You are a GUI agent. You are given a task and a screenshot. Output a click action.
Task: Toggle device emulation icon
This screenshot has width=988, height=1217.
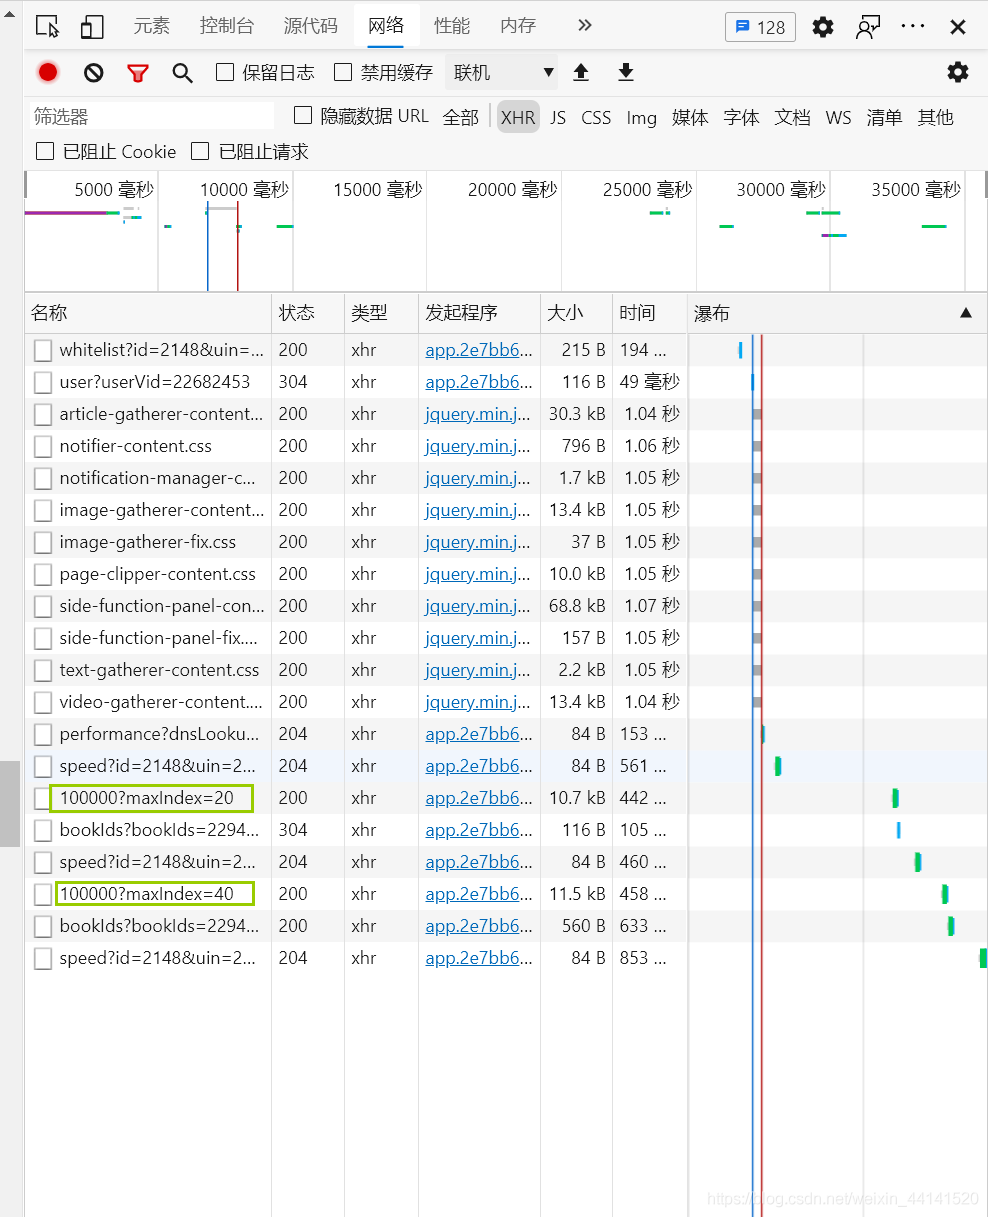click(92, 27)
